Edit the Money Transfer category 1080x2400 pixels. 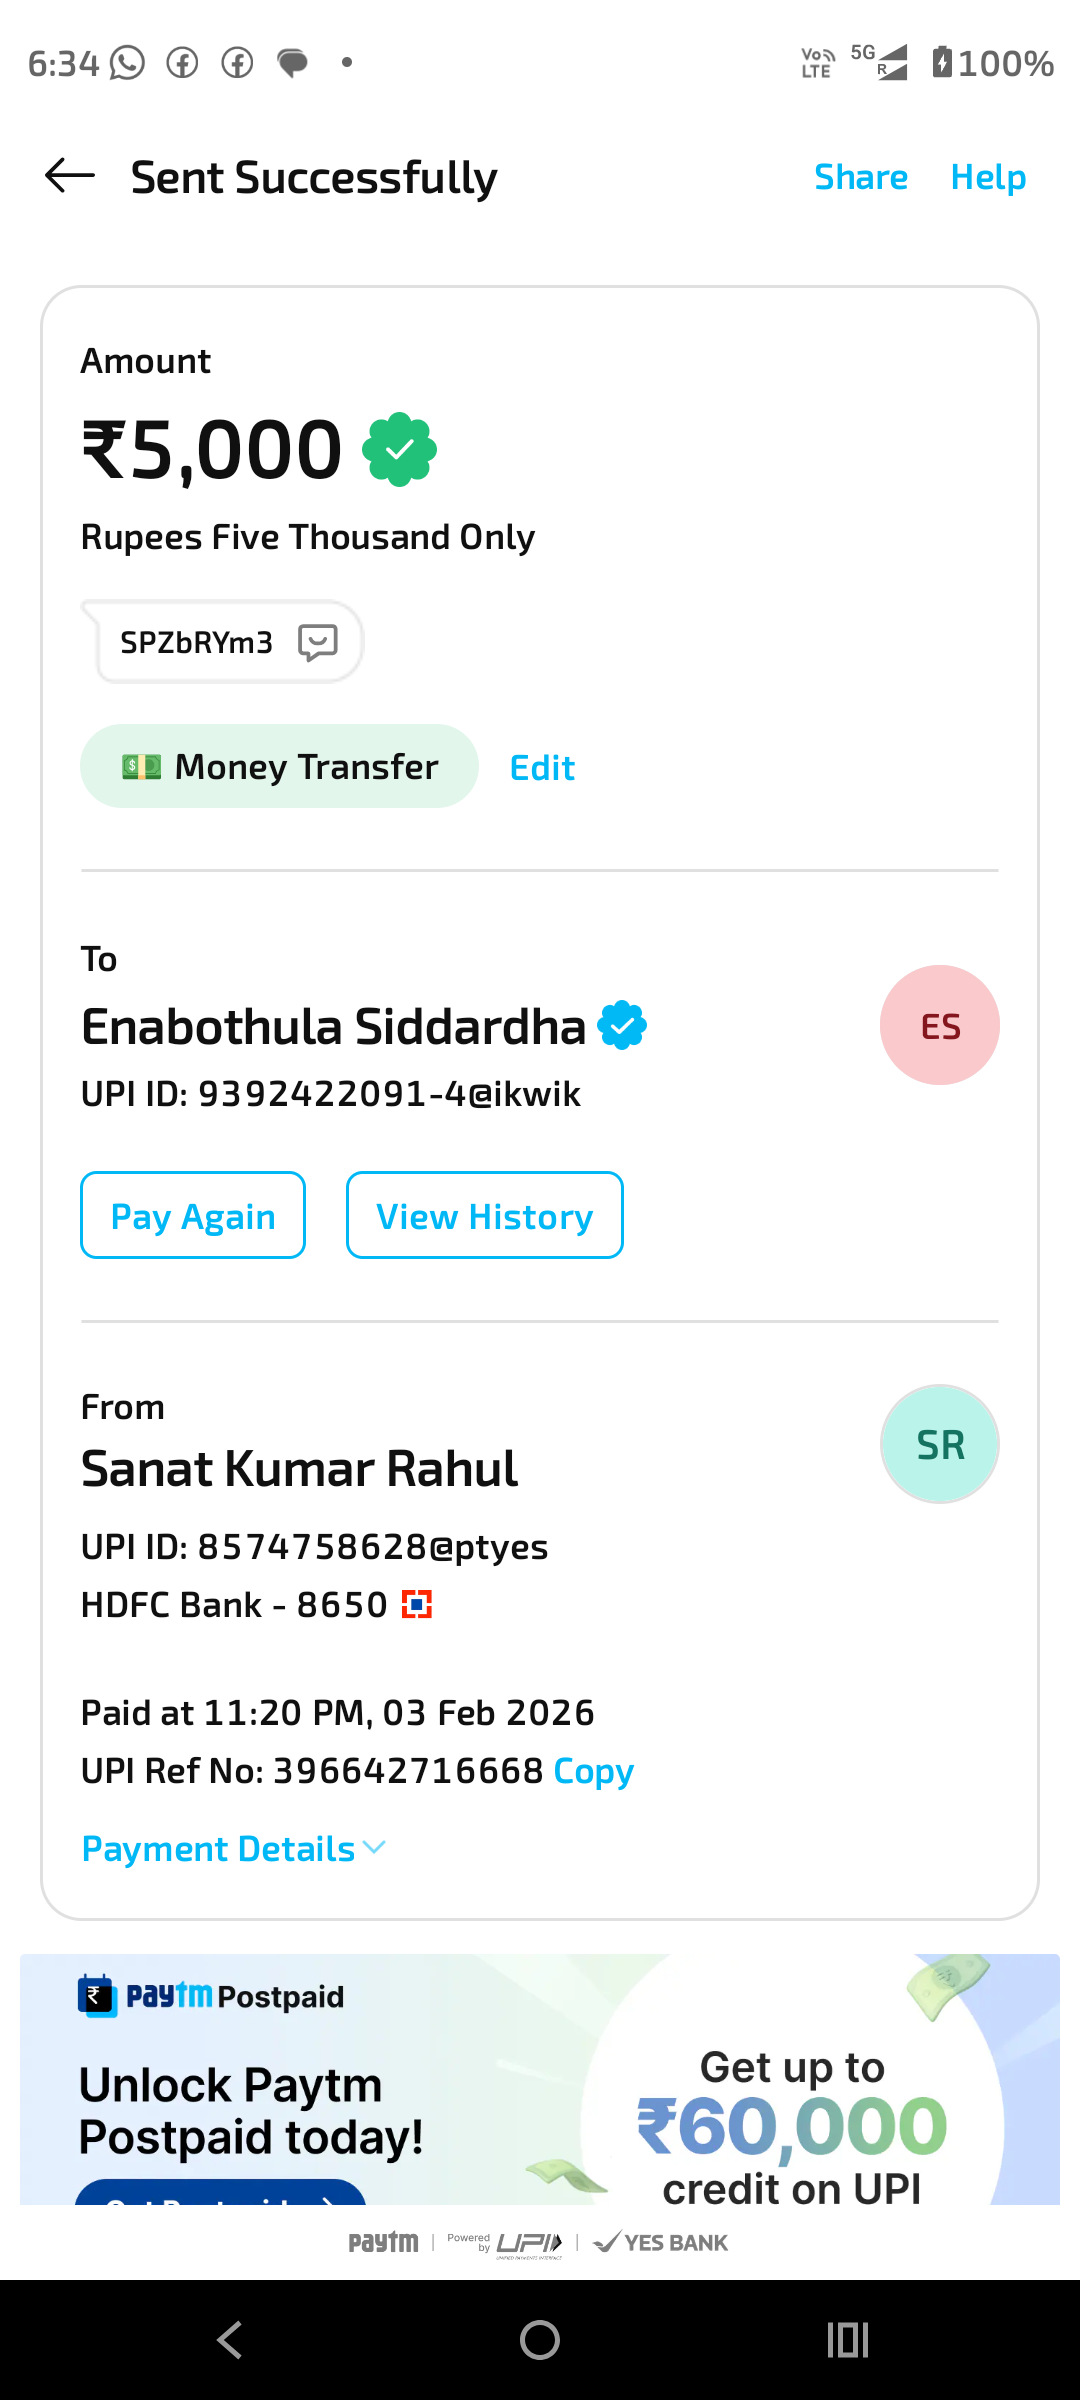542,768
